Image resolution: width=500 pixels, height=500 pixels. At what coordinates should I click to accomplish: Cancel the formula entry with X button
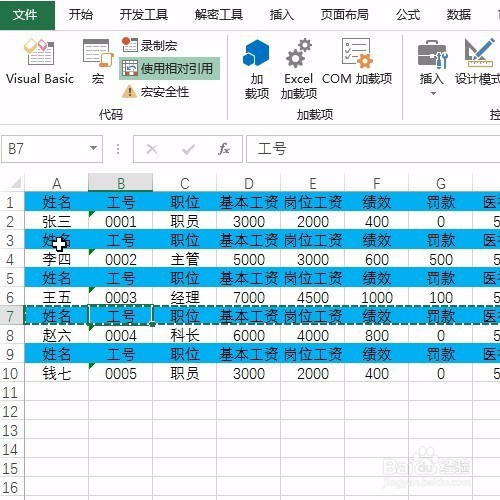[x=152, y=149]
